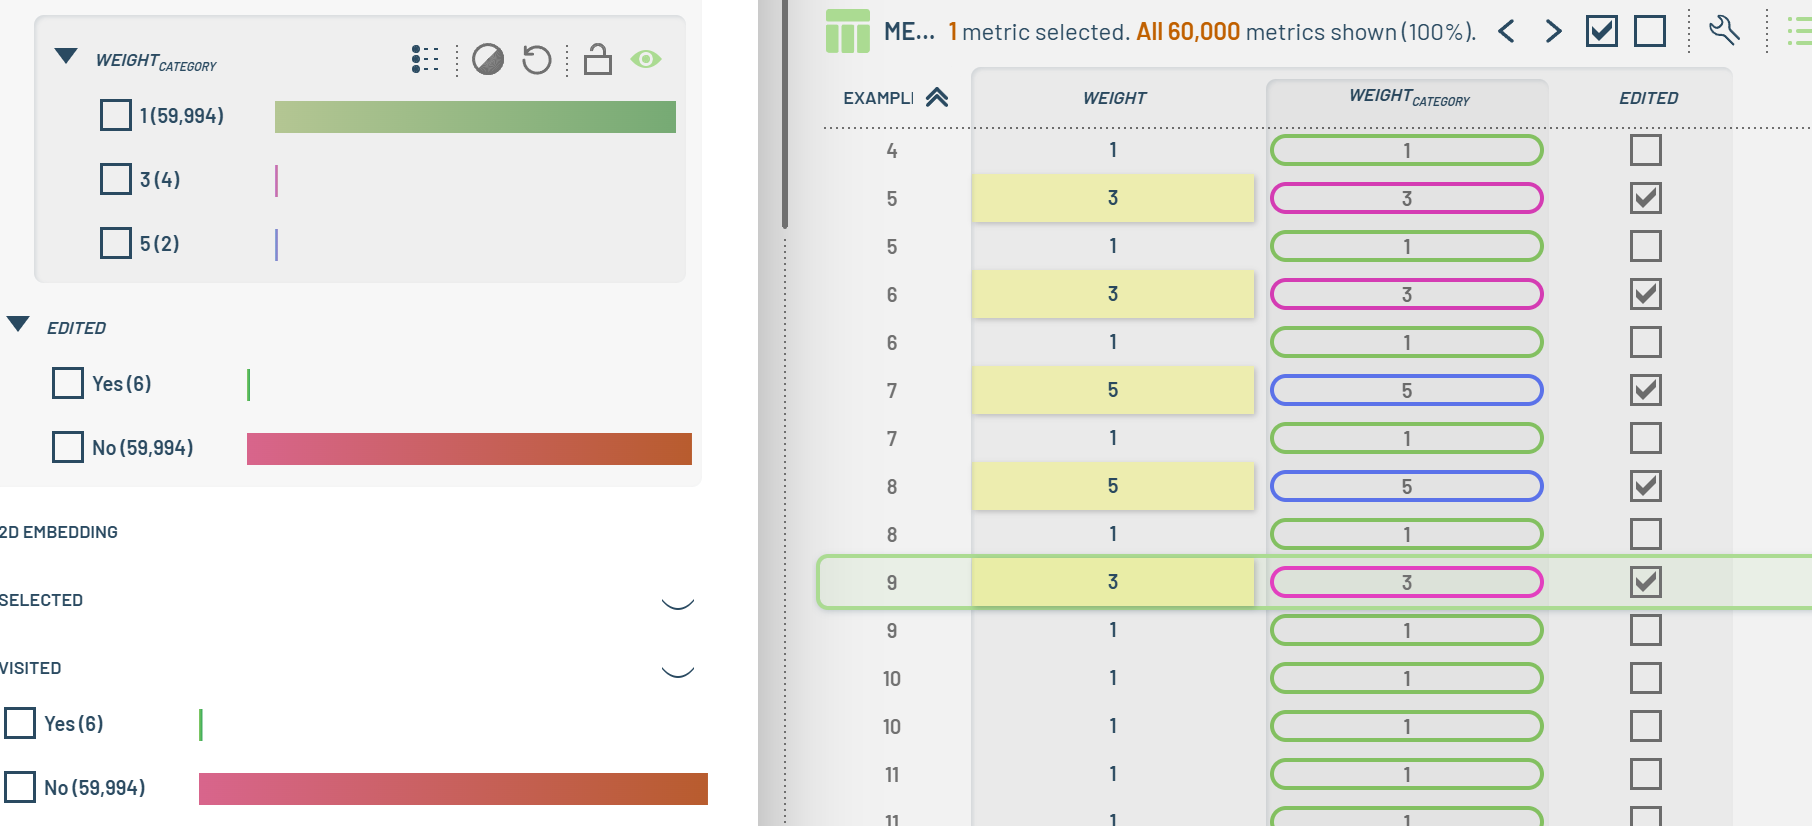Toggle the green eye visibility icon
The width and height of the screenshot is (1812, 826).
pyautogui.click(x=646, y=60)
